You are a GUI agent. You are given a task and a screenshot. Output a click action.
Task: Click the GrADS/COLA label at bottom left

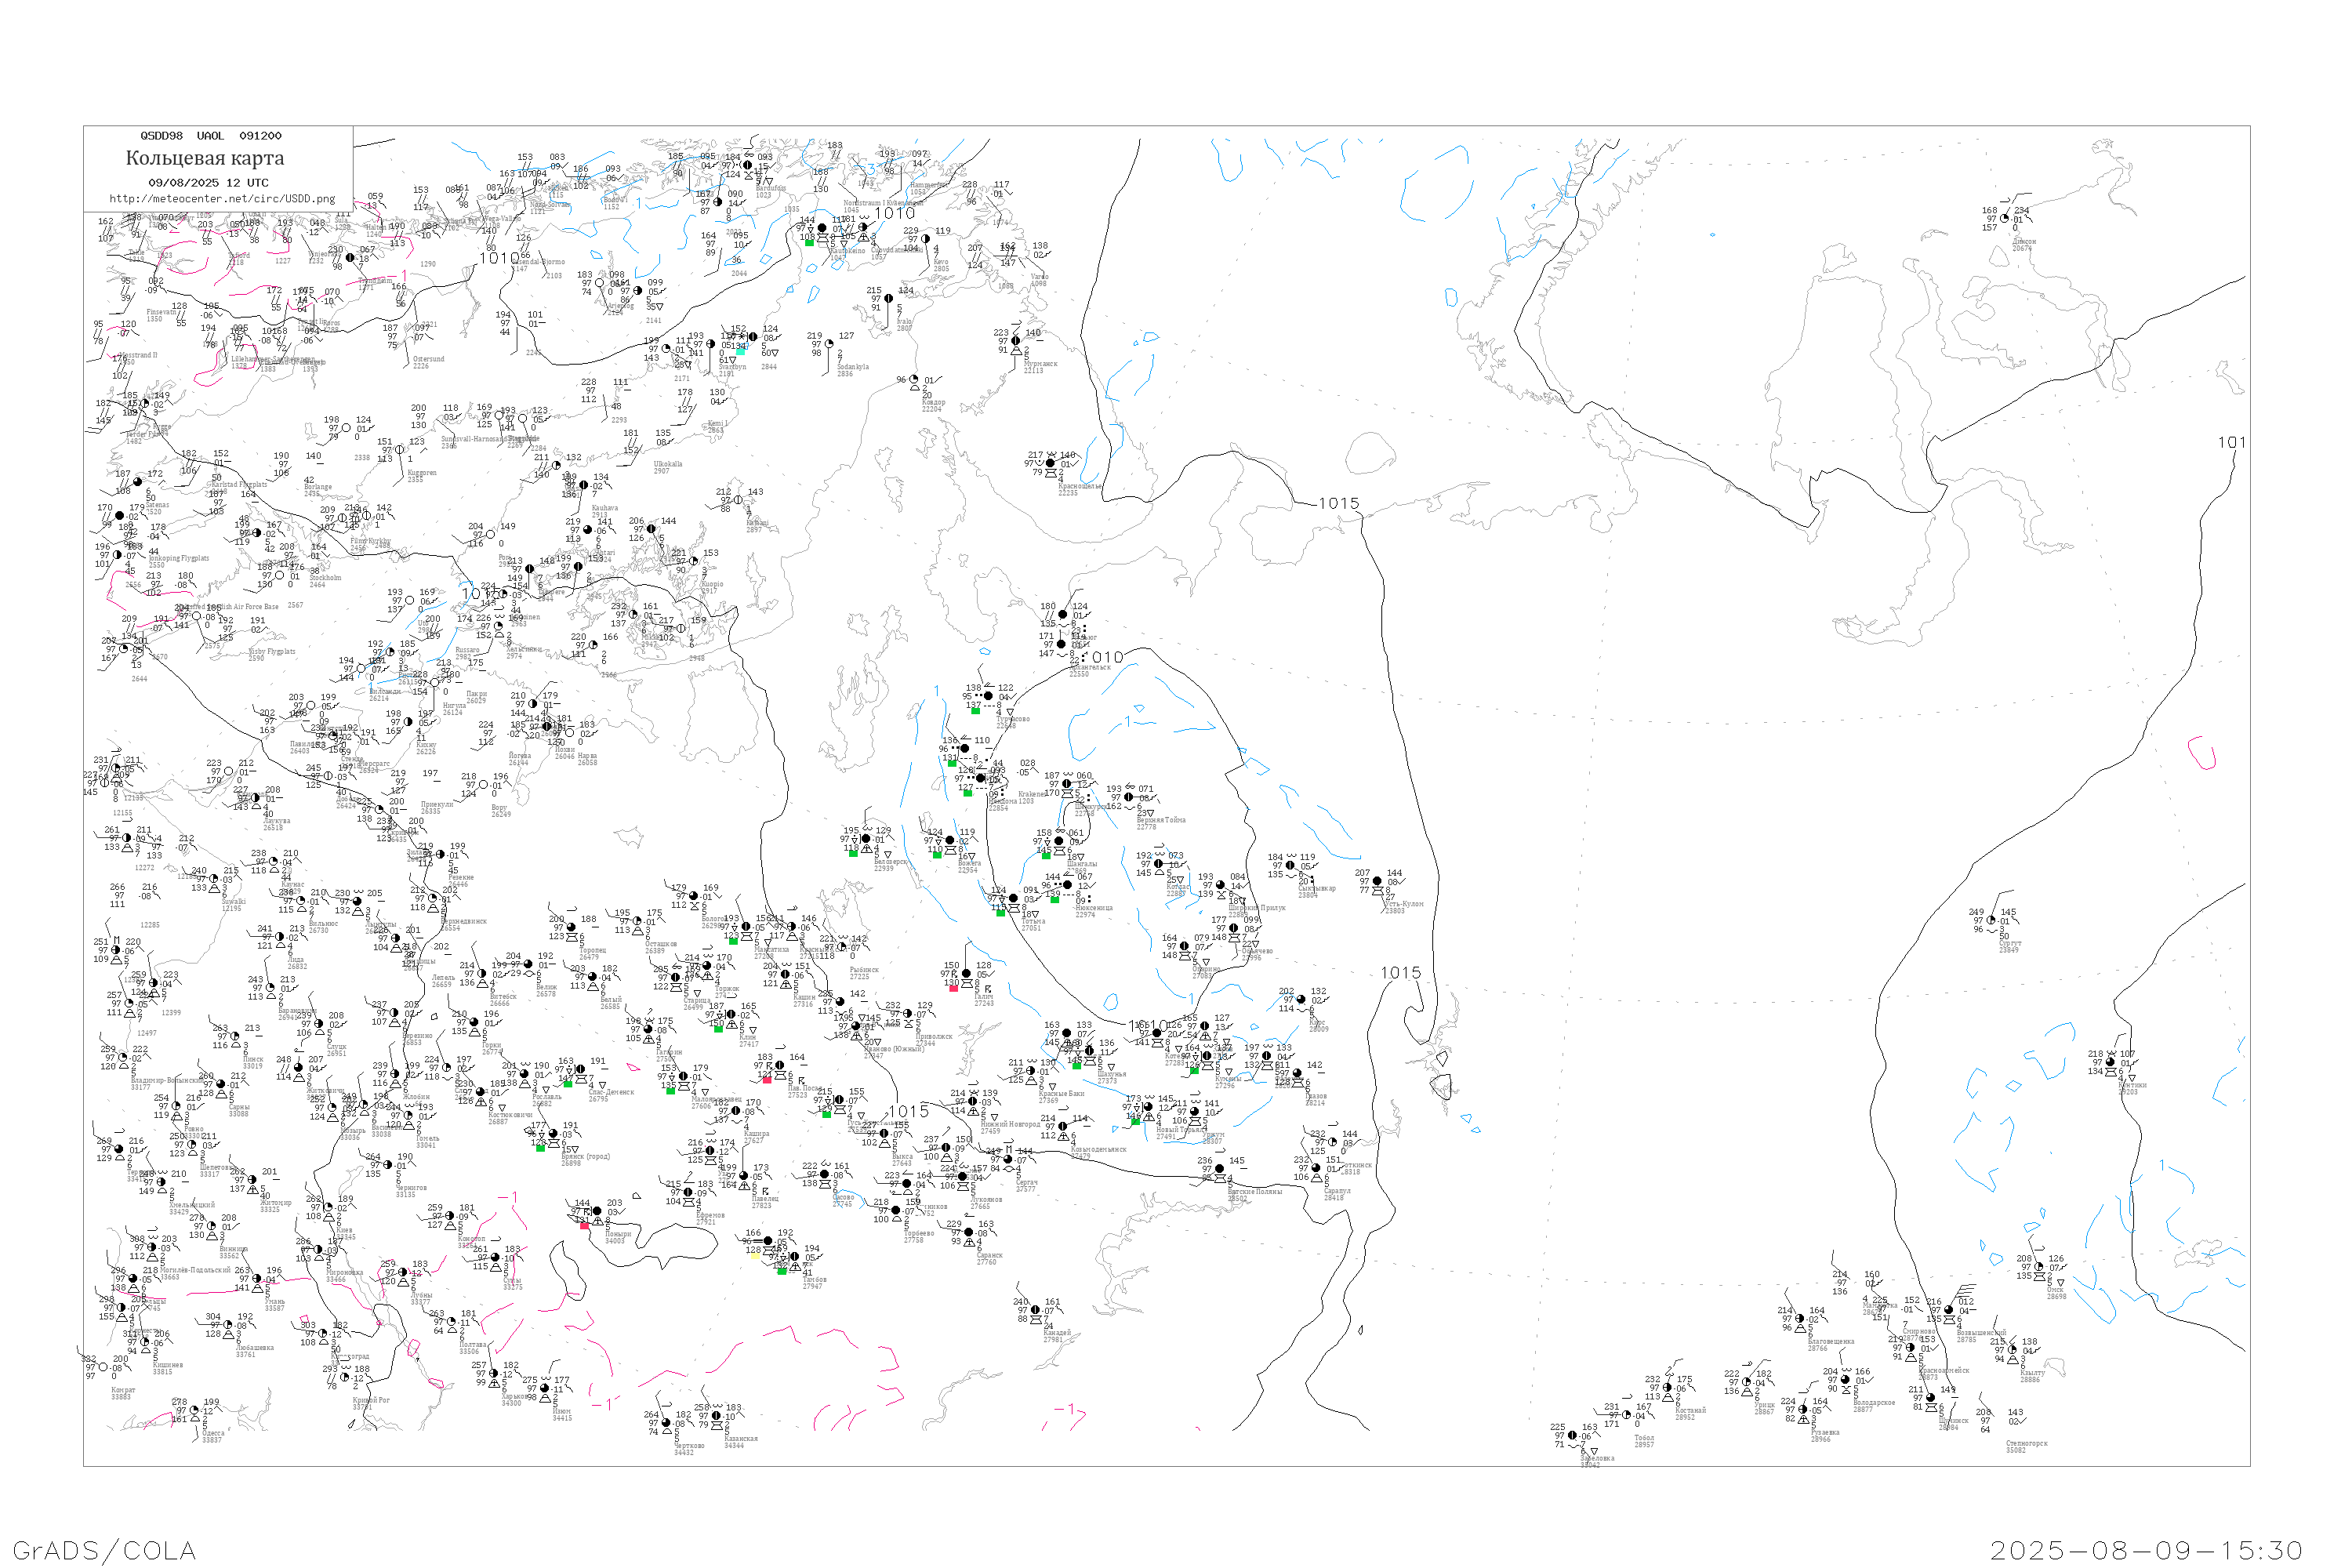[104, 1550]
